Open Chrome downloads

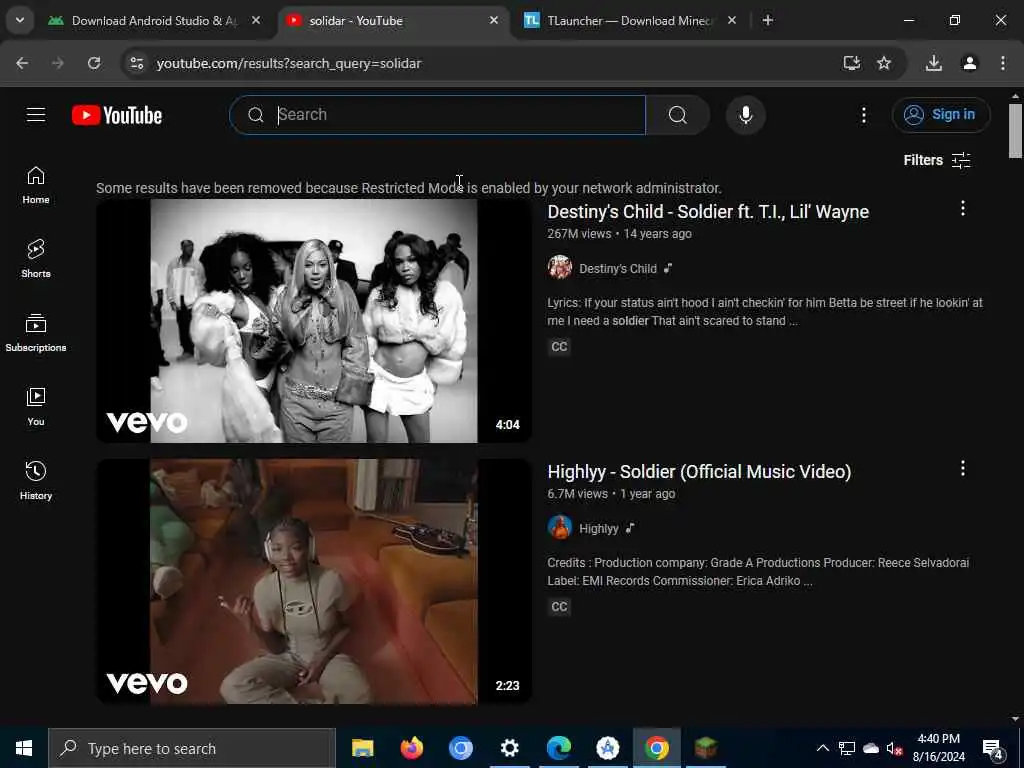(934, 63)
